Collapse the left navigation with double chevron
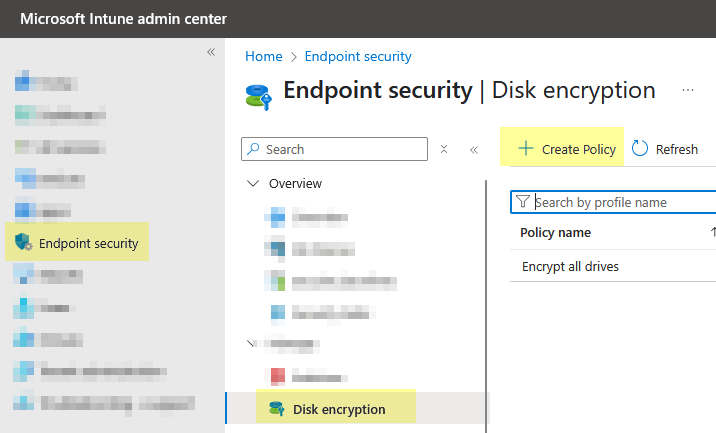The height and width of the screenshot is (433, 716). [211, 52]
